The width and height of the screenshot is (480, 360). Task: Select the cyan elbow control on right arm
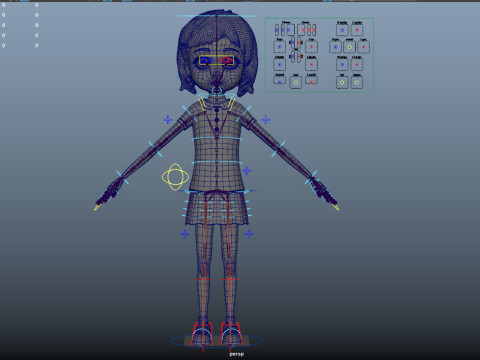click(278, 149)
